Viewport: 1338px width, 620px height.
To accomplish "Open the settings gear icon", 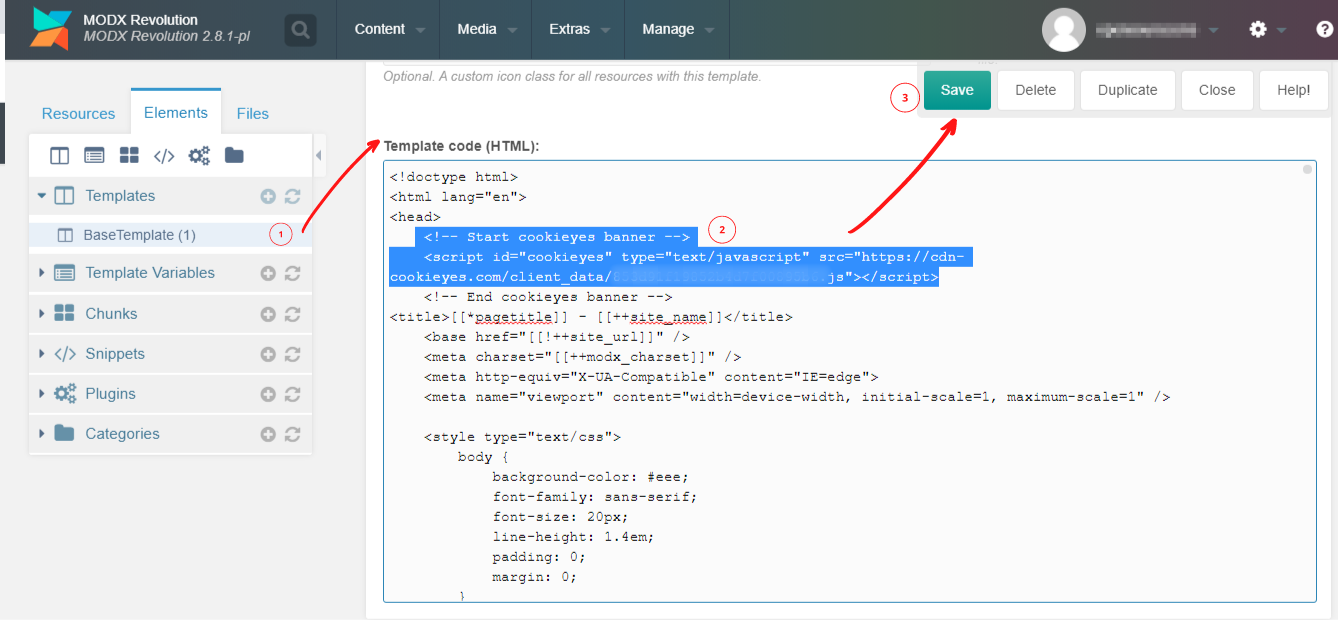I will (x=1258, y=30).
